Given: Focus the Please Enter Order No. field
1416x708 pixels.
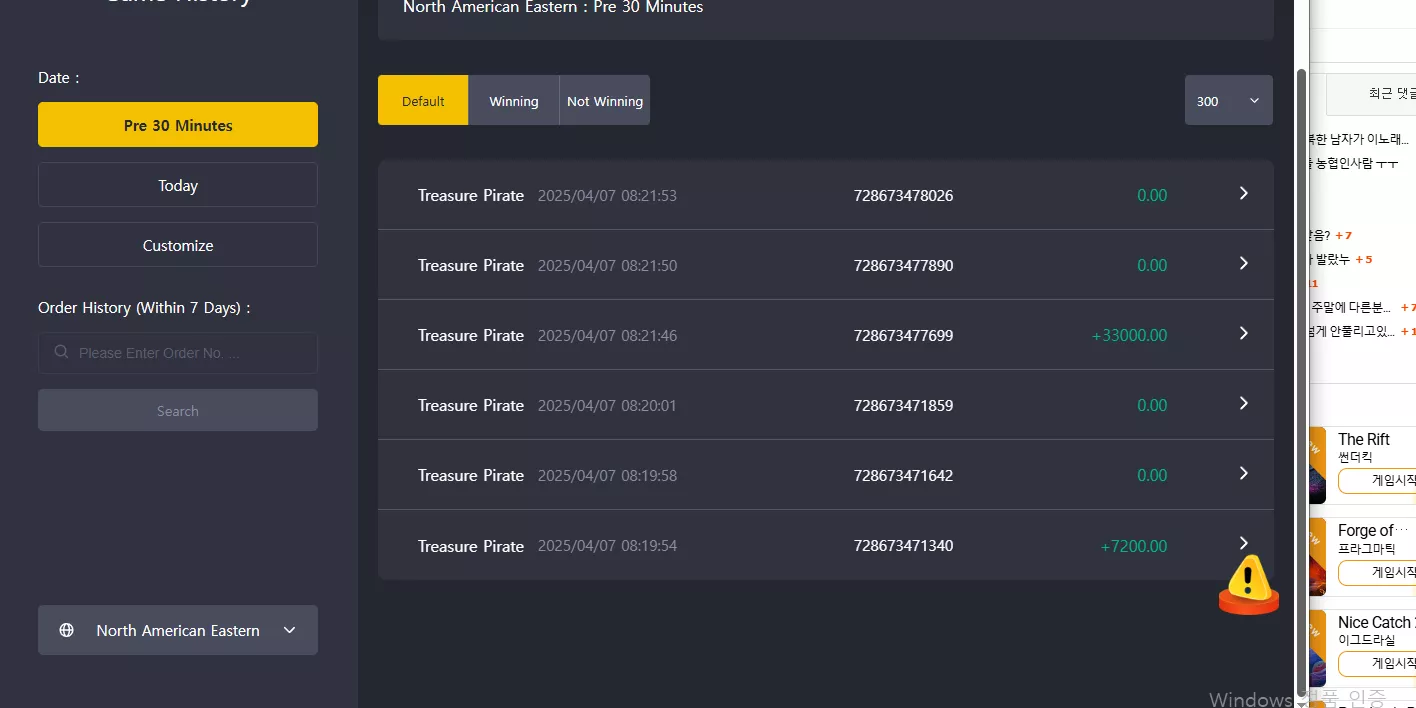Looking at the screenshot, I should click(178, 353).
